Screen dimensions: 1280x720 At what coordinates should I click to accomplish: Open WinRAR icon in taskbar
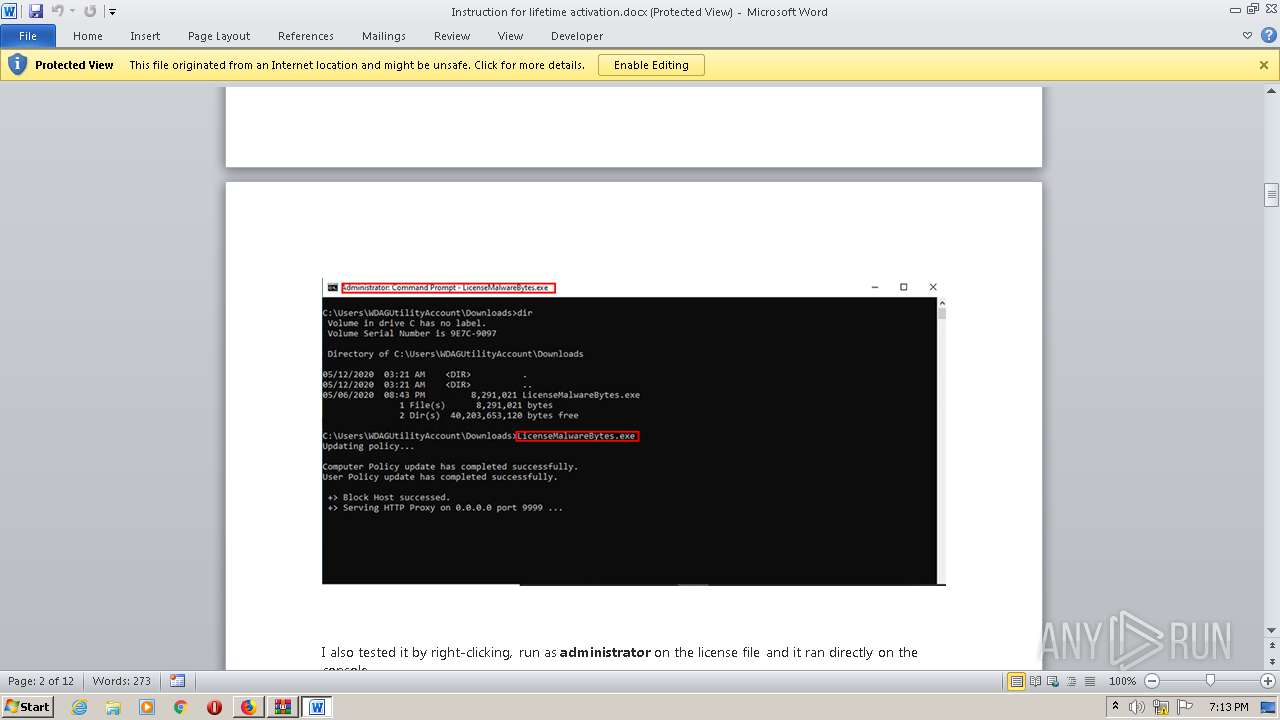coord(282,707)
